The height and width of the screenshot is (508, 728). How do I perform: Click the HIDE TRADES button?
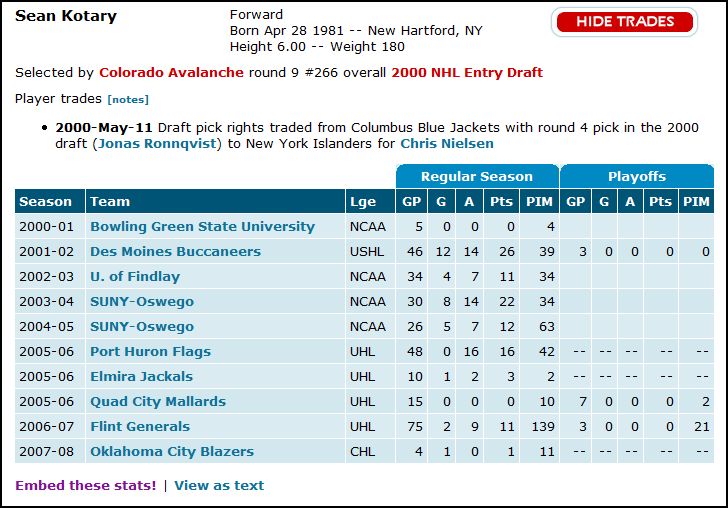[x=624, y=21]
